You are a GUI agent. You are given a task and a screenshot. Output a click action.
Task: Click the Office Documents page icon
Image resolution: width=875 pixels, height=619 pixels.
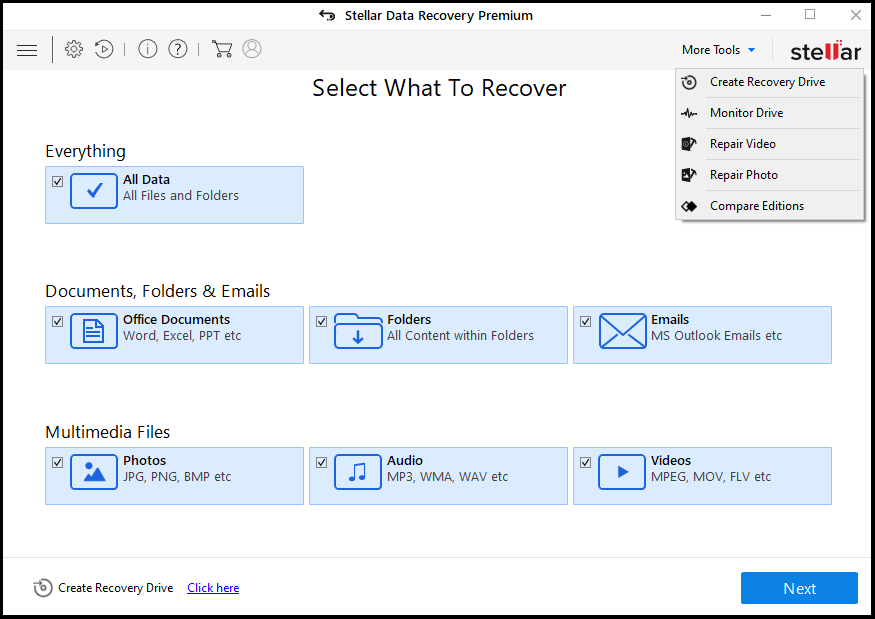click(94, 331)
